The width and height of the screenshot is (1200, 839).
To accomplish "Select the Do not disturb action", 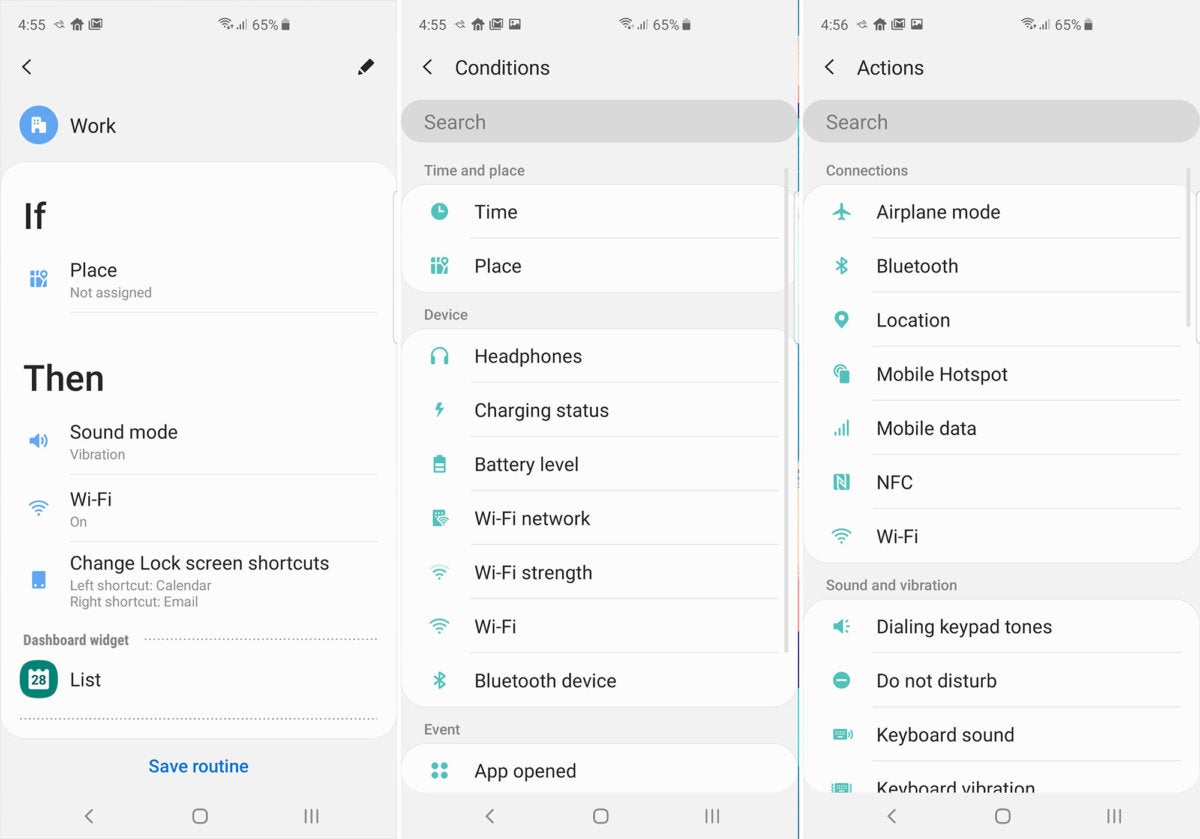I will pyautogui.click(x=1000, y=680).
